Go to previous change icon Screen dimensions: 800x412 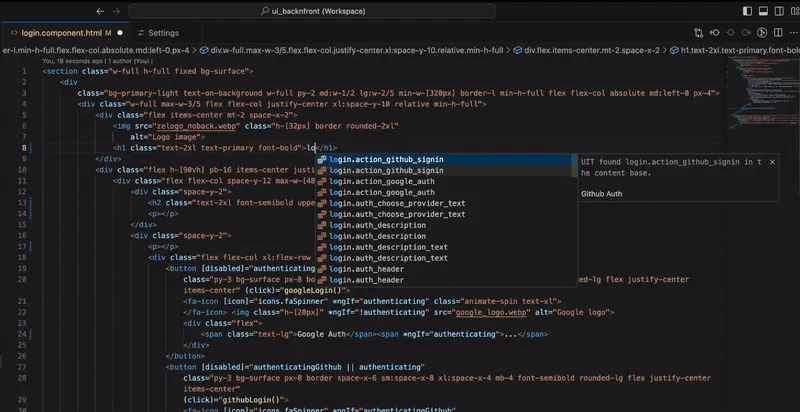pos(715,33)
